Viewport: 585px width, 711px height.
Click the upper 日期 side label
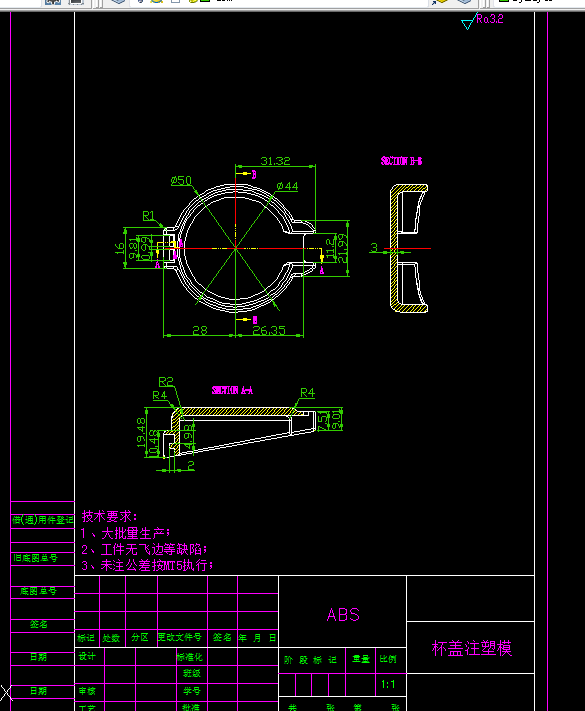[39, 657]
